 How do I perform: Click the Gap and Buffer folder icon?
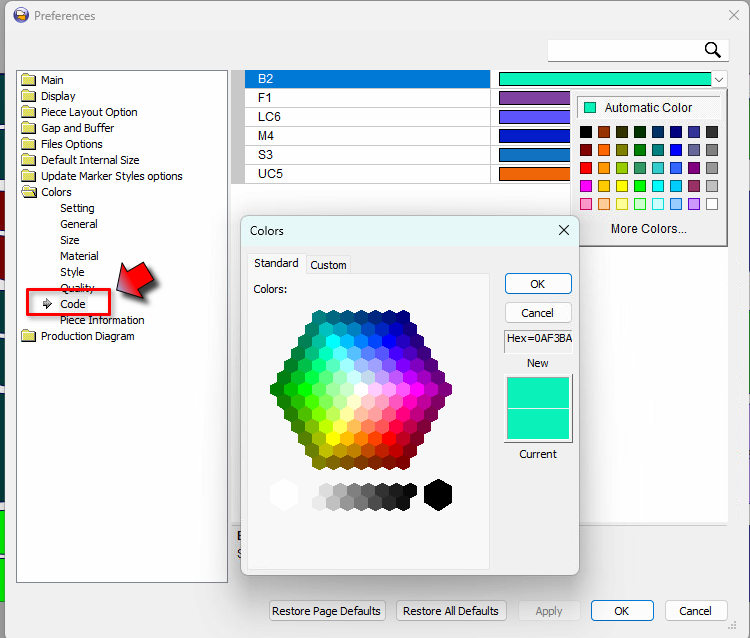point(28,128)
